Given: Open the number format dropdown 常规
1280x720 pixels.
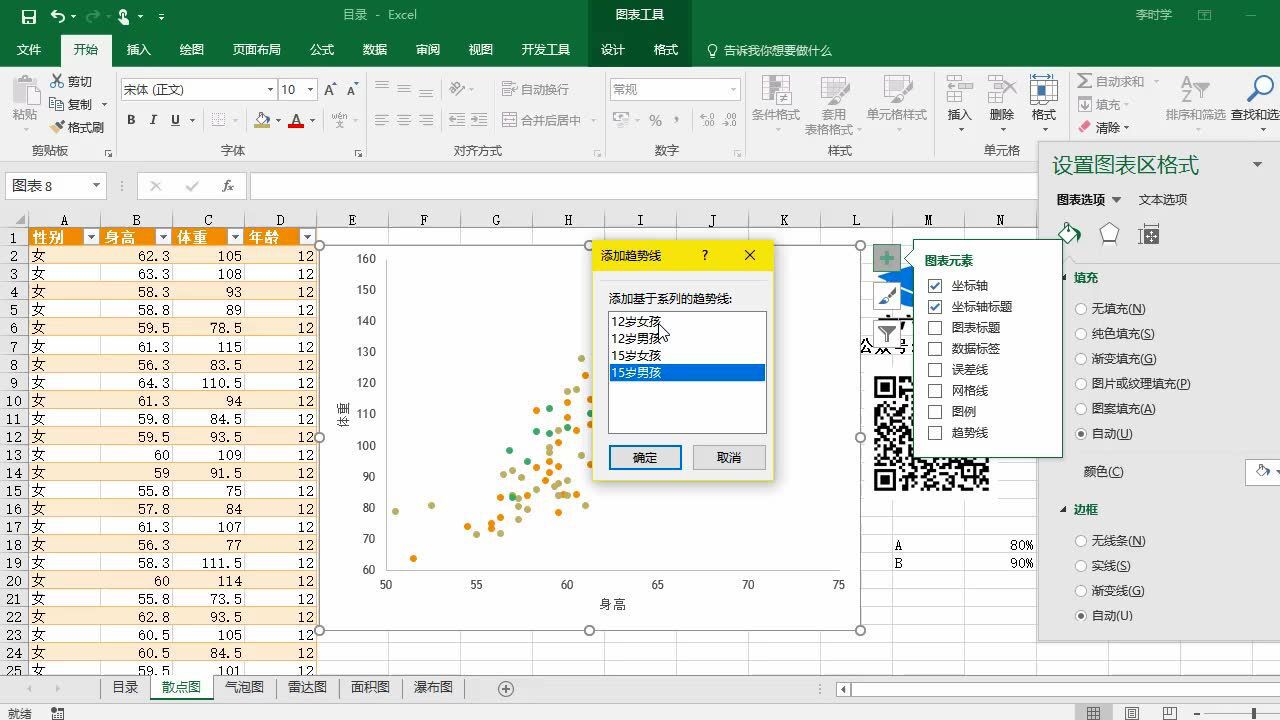Looking at the screenshot, I should pyautogui.click(x=733, y=90).
